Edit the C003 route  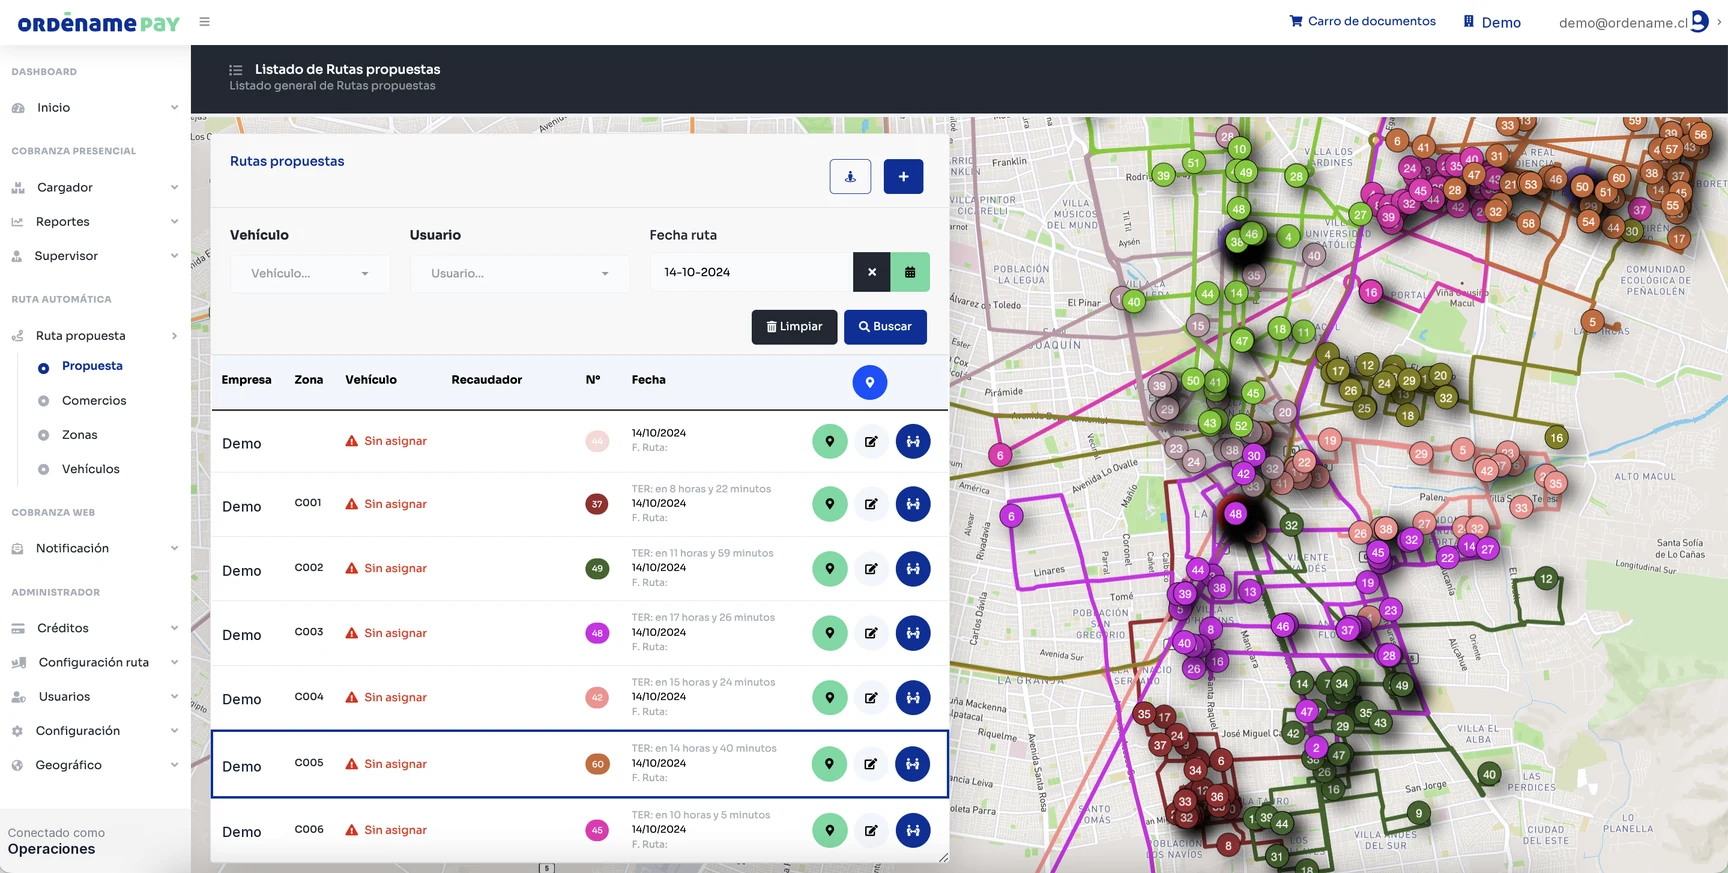(x=871, y=633)
